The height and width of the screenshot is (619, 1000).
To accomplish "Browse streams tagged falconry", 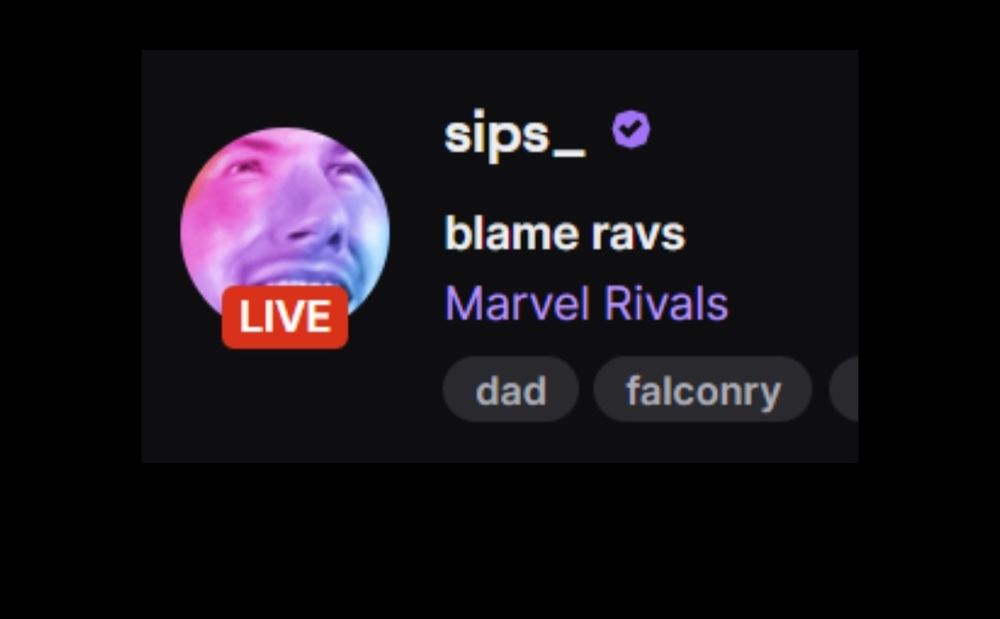I will tap(703, 390).
